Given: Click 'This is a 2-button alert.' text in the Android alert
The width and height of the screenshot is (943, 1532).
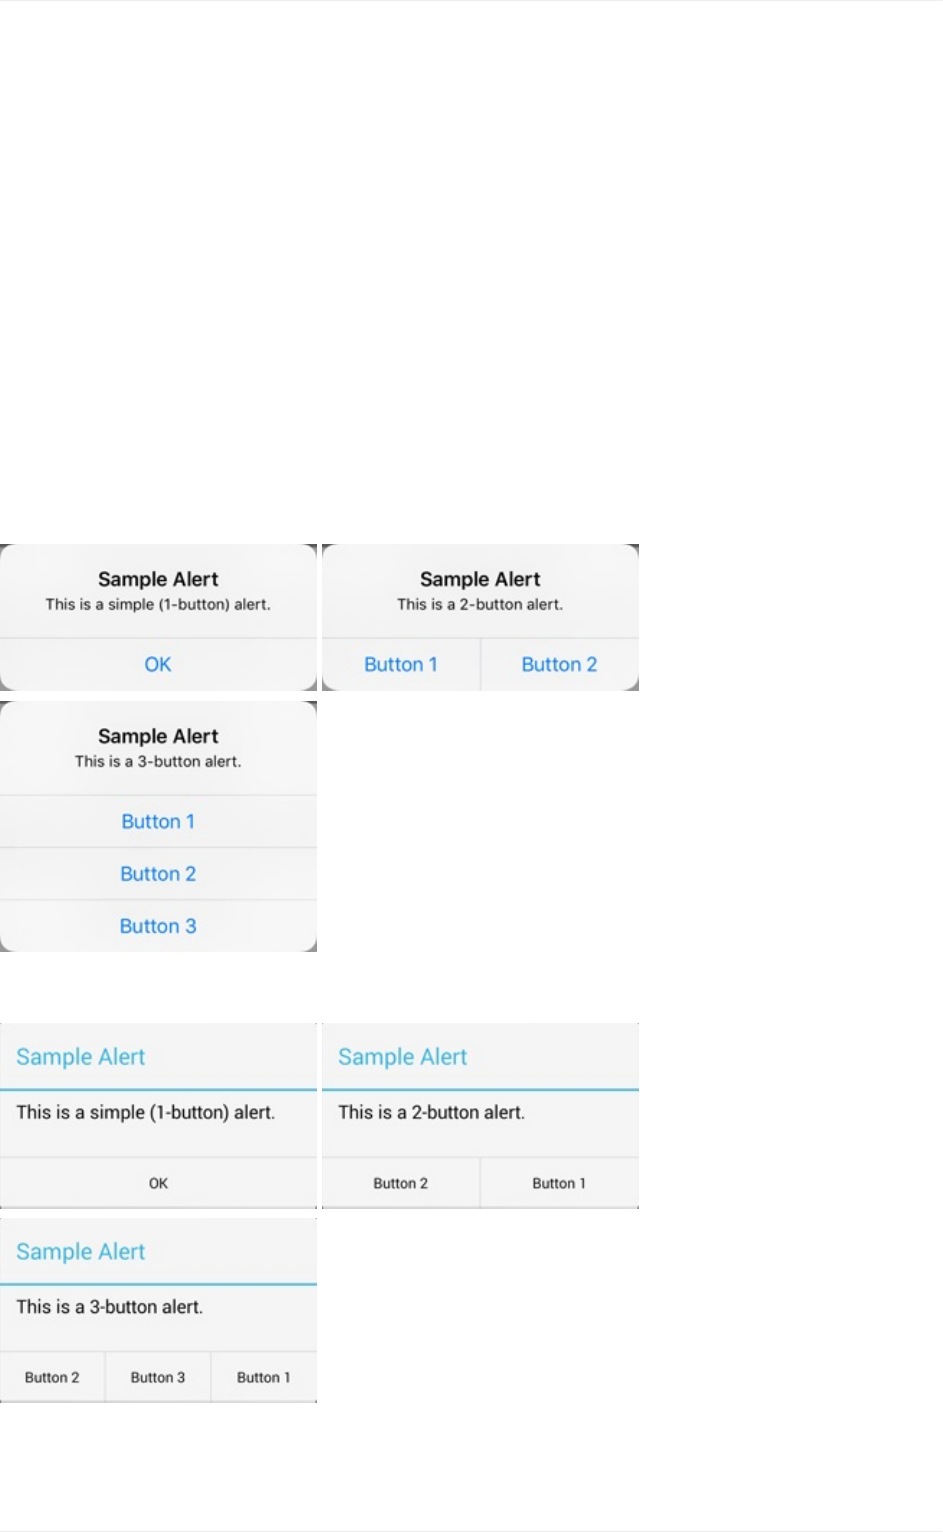Looking at the screenshot, I should tap(432, 1112).
